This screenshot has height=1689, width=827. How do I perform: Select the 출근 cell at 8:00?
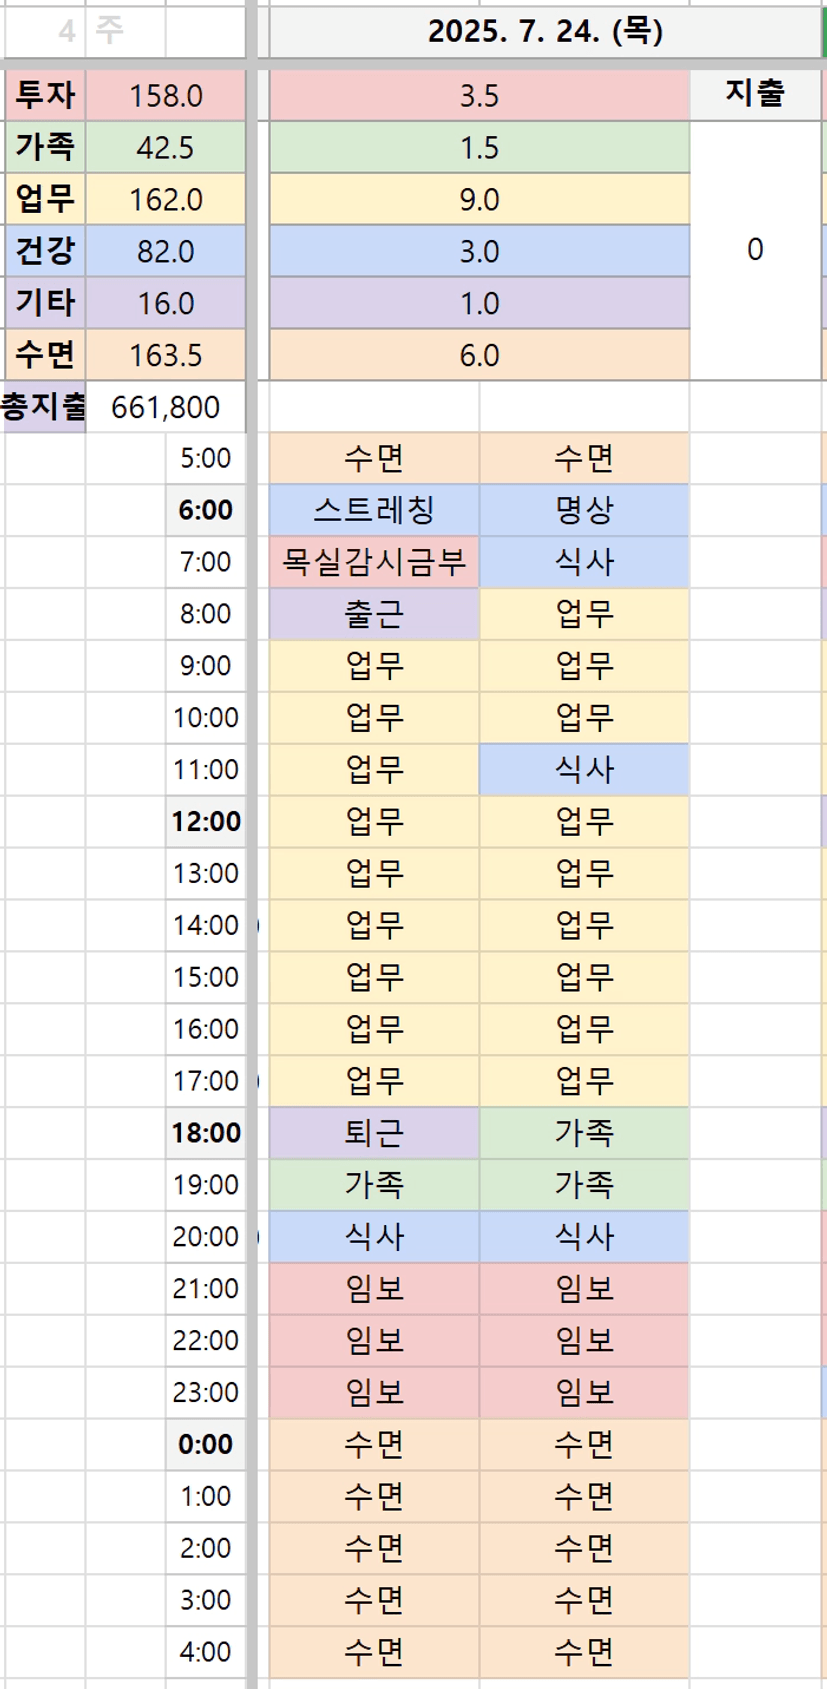[x=374, y=614]
